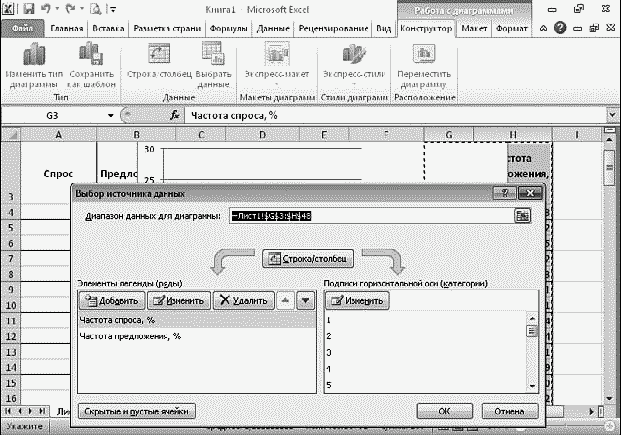
Task: Click Сохранить как шаблон icon
Action: point(91,53)
